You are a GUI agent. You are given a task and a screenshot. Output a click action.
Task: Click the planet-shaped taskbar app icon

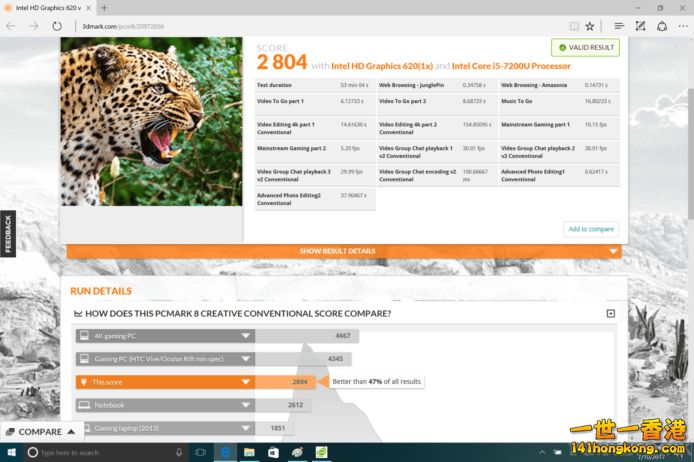pyautogui.click(x=297, y=452)
